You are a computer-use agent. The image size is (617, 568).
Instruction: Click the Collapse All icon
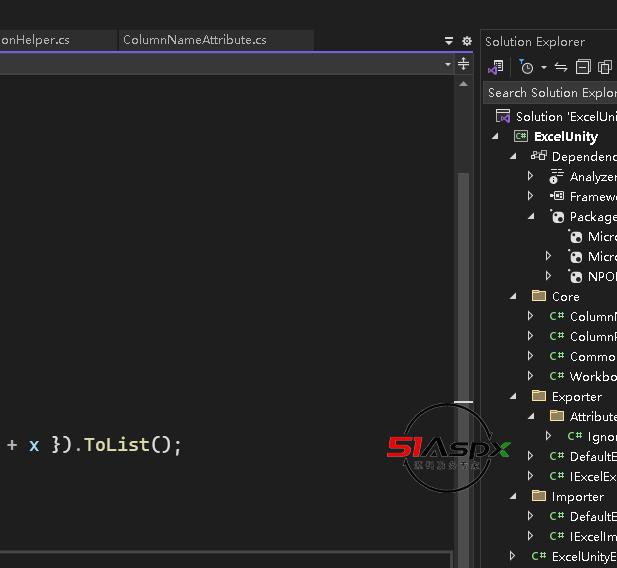(583, 67)
